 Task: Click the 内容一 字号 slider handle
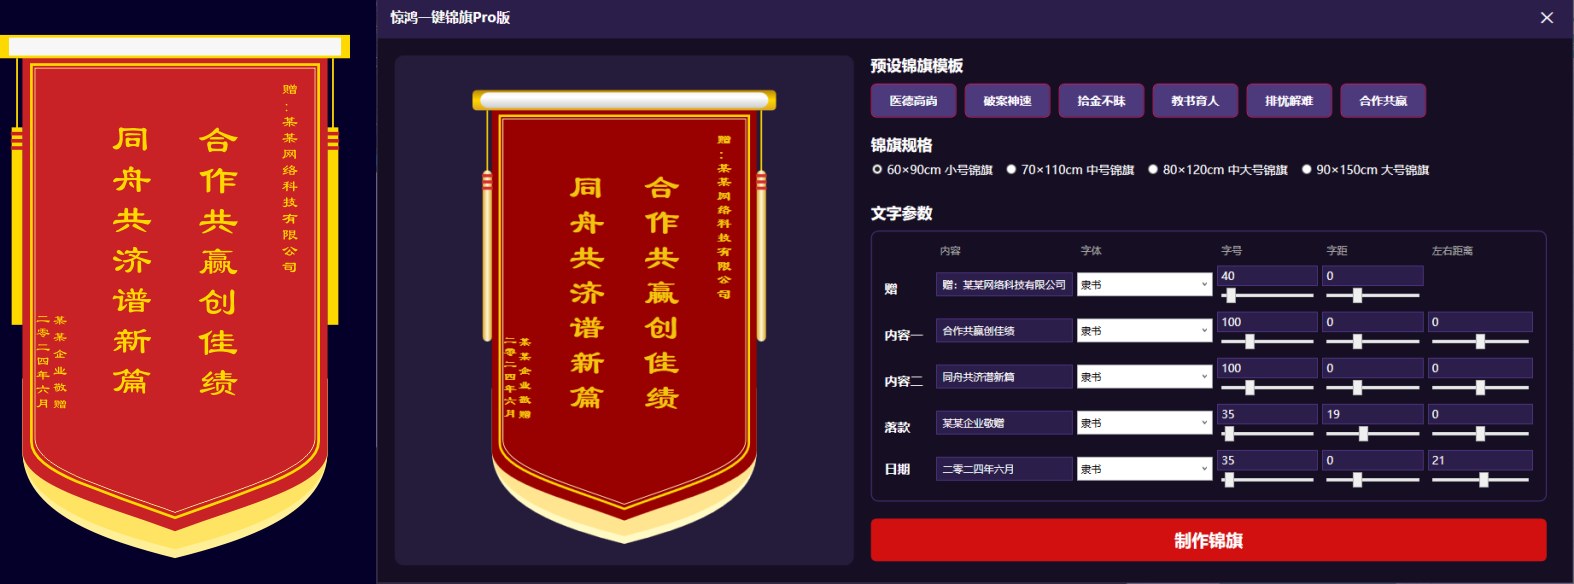[1249, 342]
